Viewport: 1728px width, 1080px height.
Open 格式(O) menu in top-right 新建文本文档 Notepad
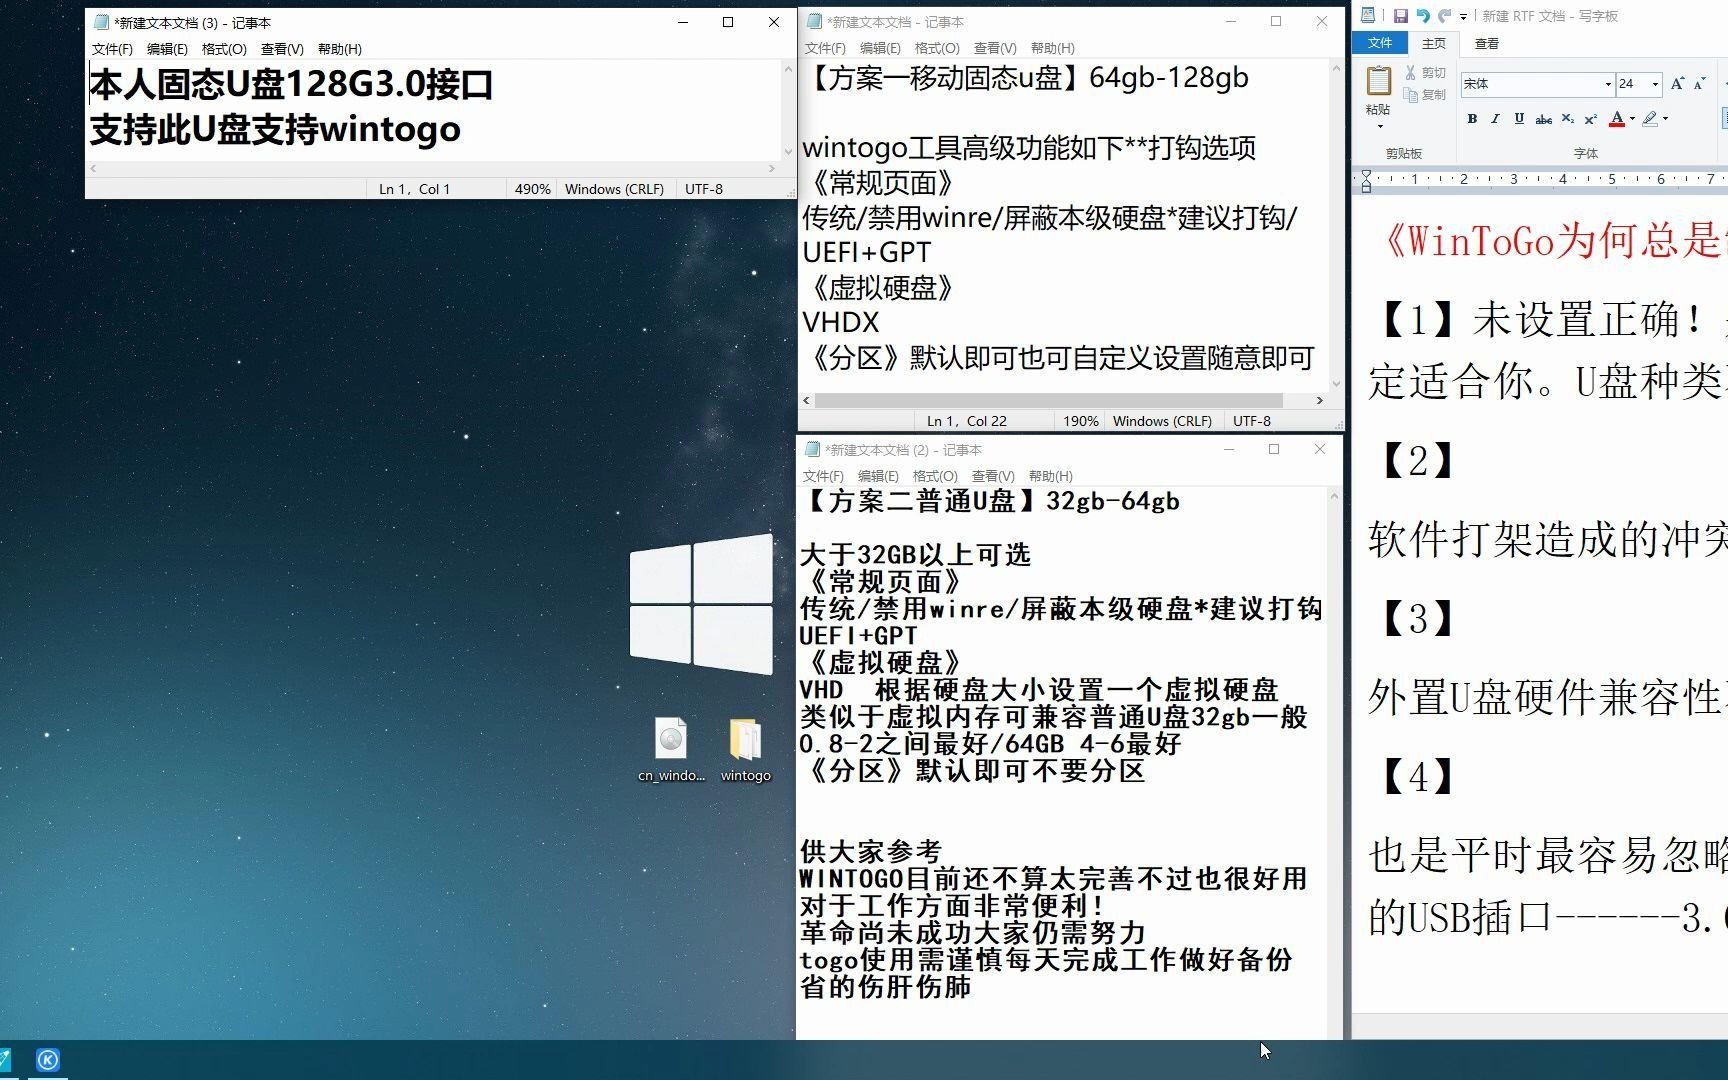(x=937, y=48)
